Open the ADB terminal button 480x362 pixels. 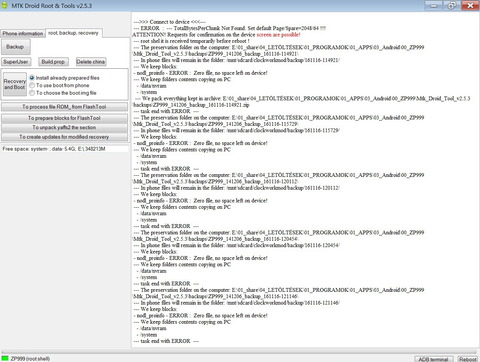tap(434, 359)
